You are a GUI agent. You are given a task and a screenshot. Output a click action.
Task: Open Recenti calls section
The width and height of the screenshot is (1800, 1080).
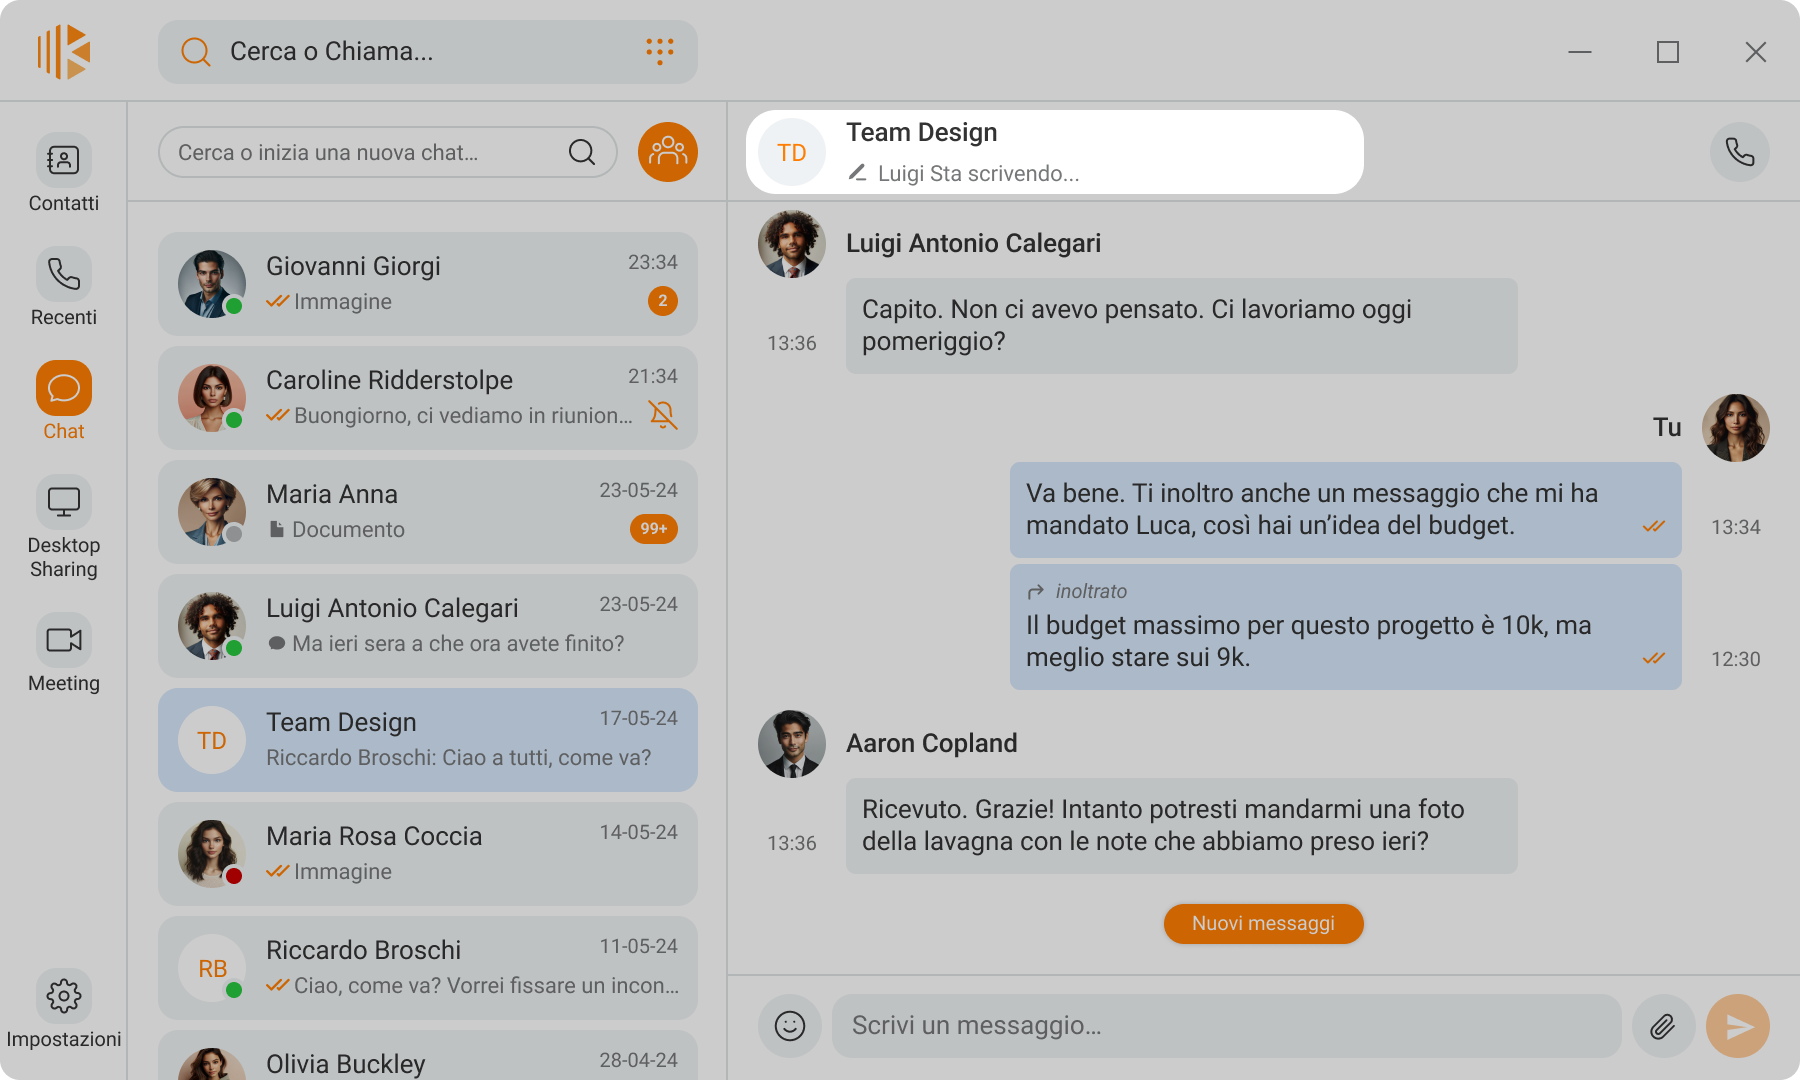tap(64, 288)
